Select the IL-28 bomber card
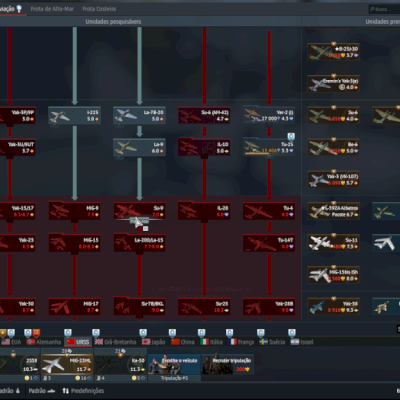 pyautogui.click(x=204, y=211)
